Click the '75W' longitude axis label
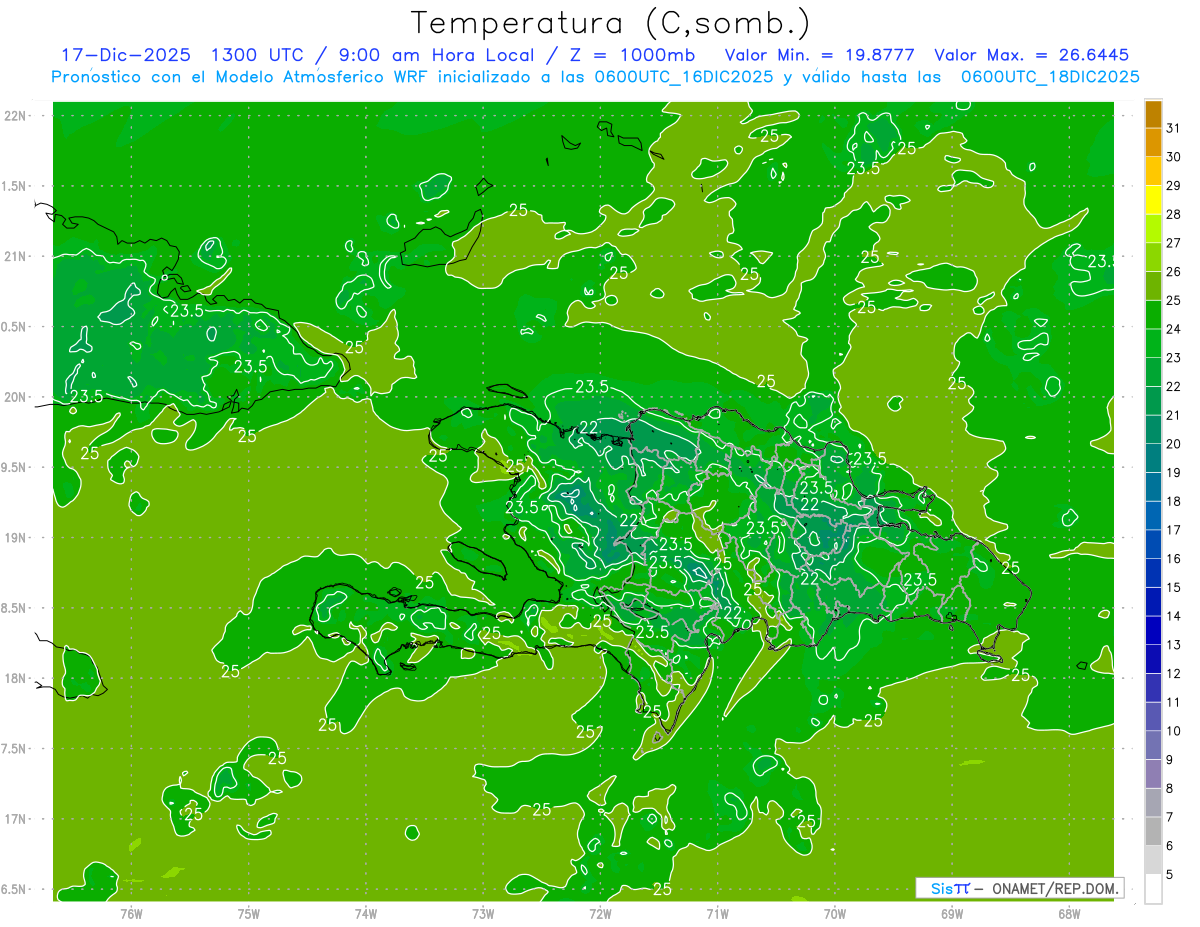 tap(249, 913)
